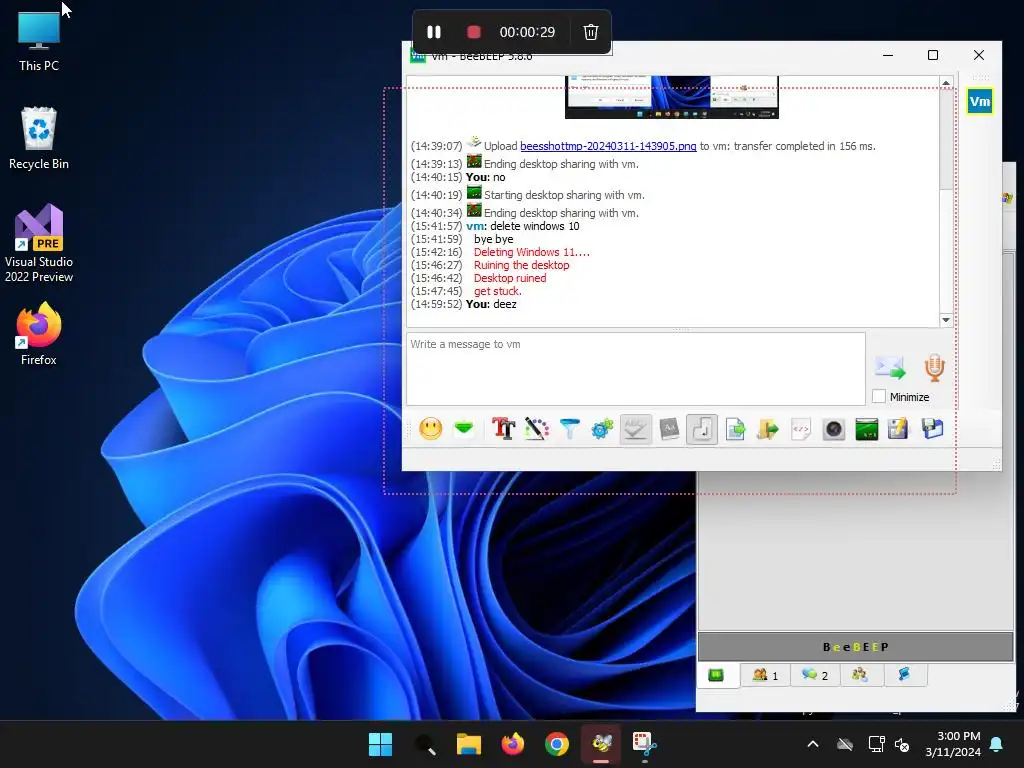Enable the Minimize checkbox
This screenshot has width=1024, height=768.
click(x=879, y=396)
